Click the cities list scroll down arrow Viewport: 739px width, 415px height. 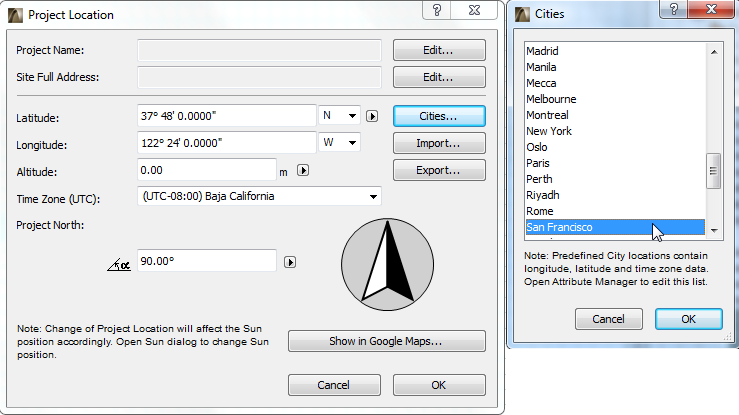(714, 230)
